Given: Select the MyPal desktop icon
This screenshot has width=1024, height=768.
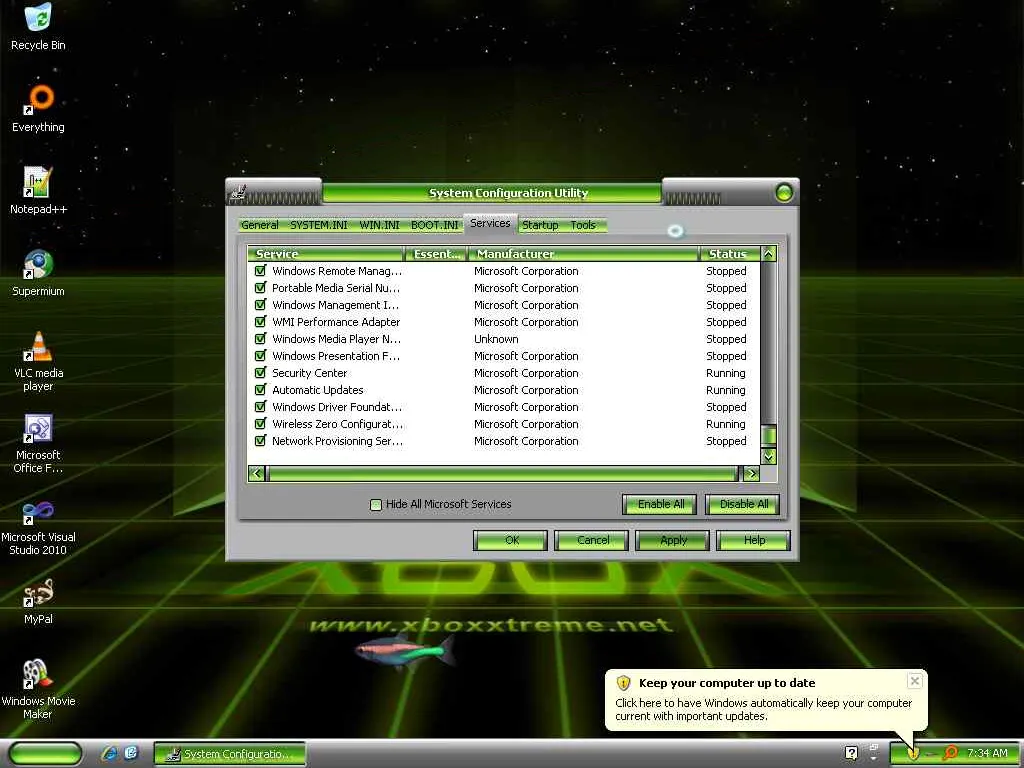Looking at the screenshot, I should click(38, 601).
